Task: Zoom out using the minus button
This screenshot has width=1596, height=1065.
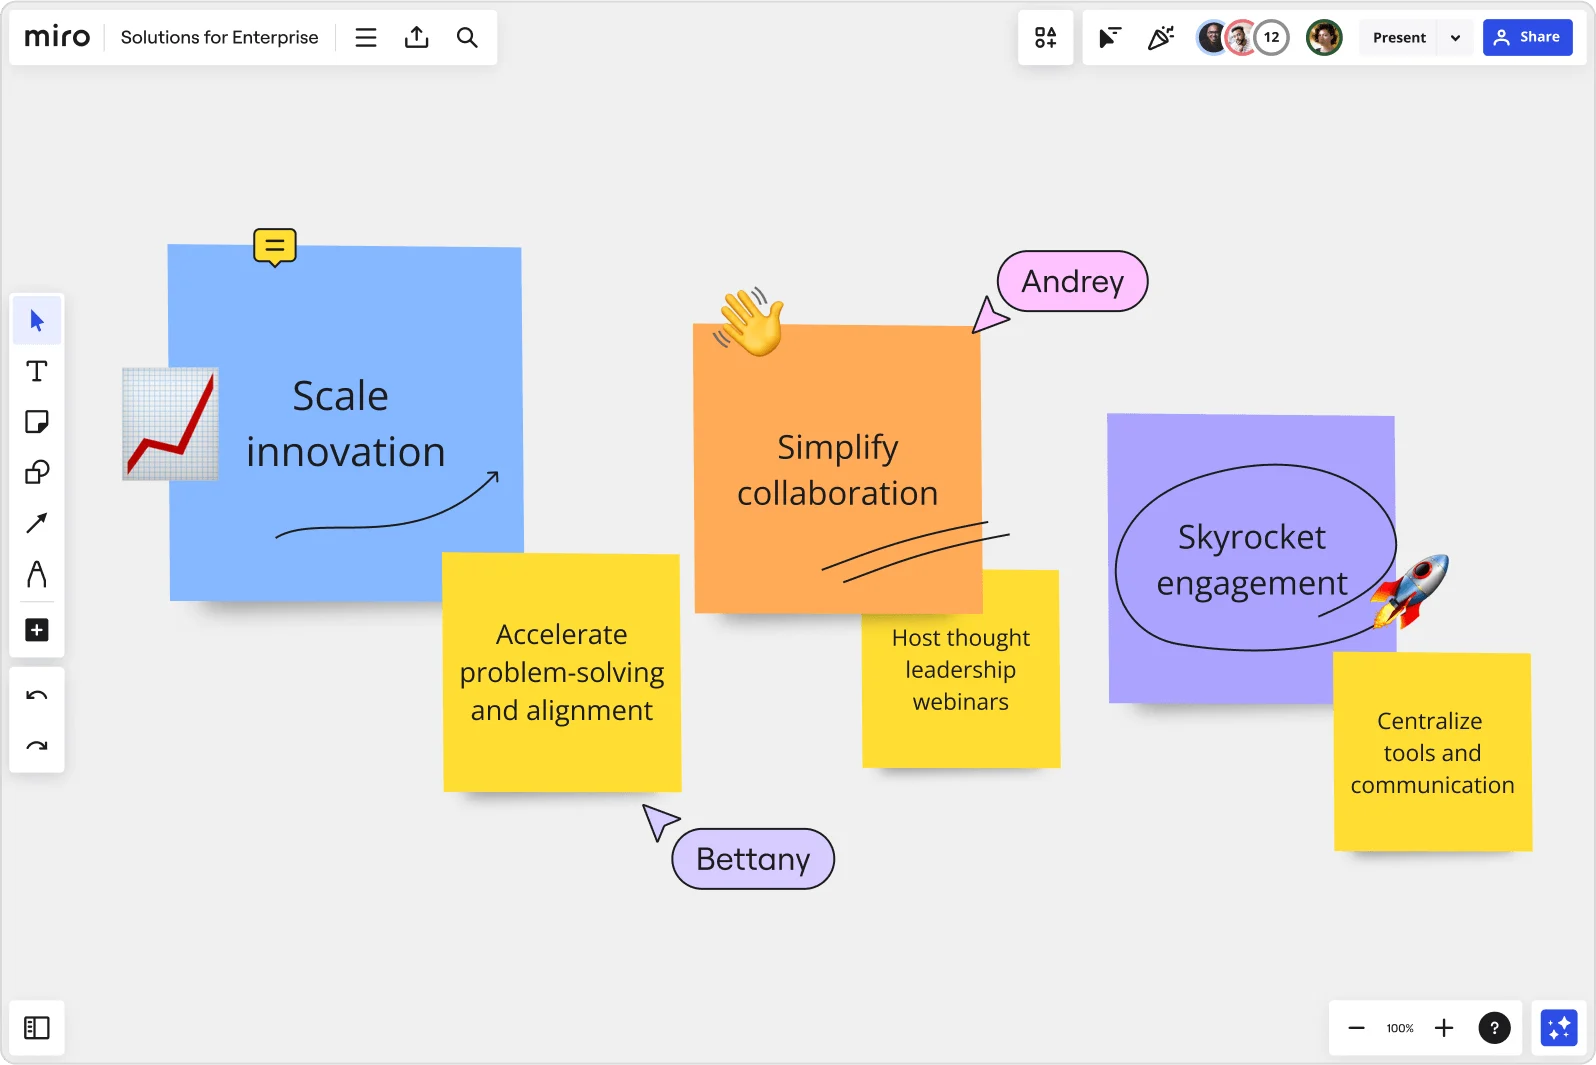Action: [1356, 1028]
